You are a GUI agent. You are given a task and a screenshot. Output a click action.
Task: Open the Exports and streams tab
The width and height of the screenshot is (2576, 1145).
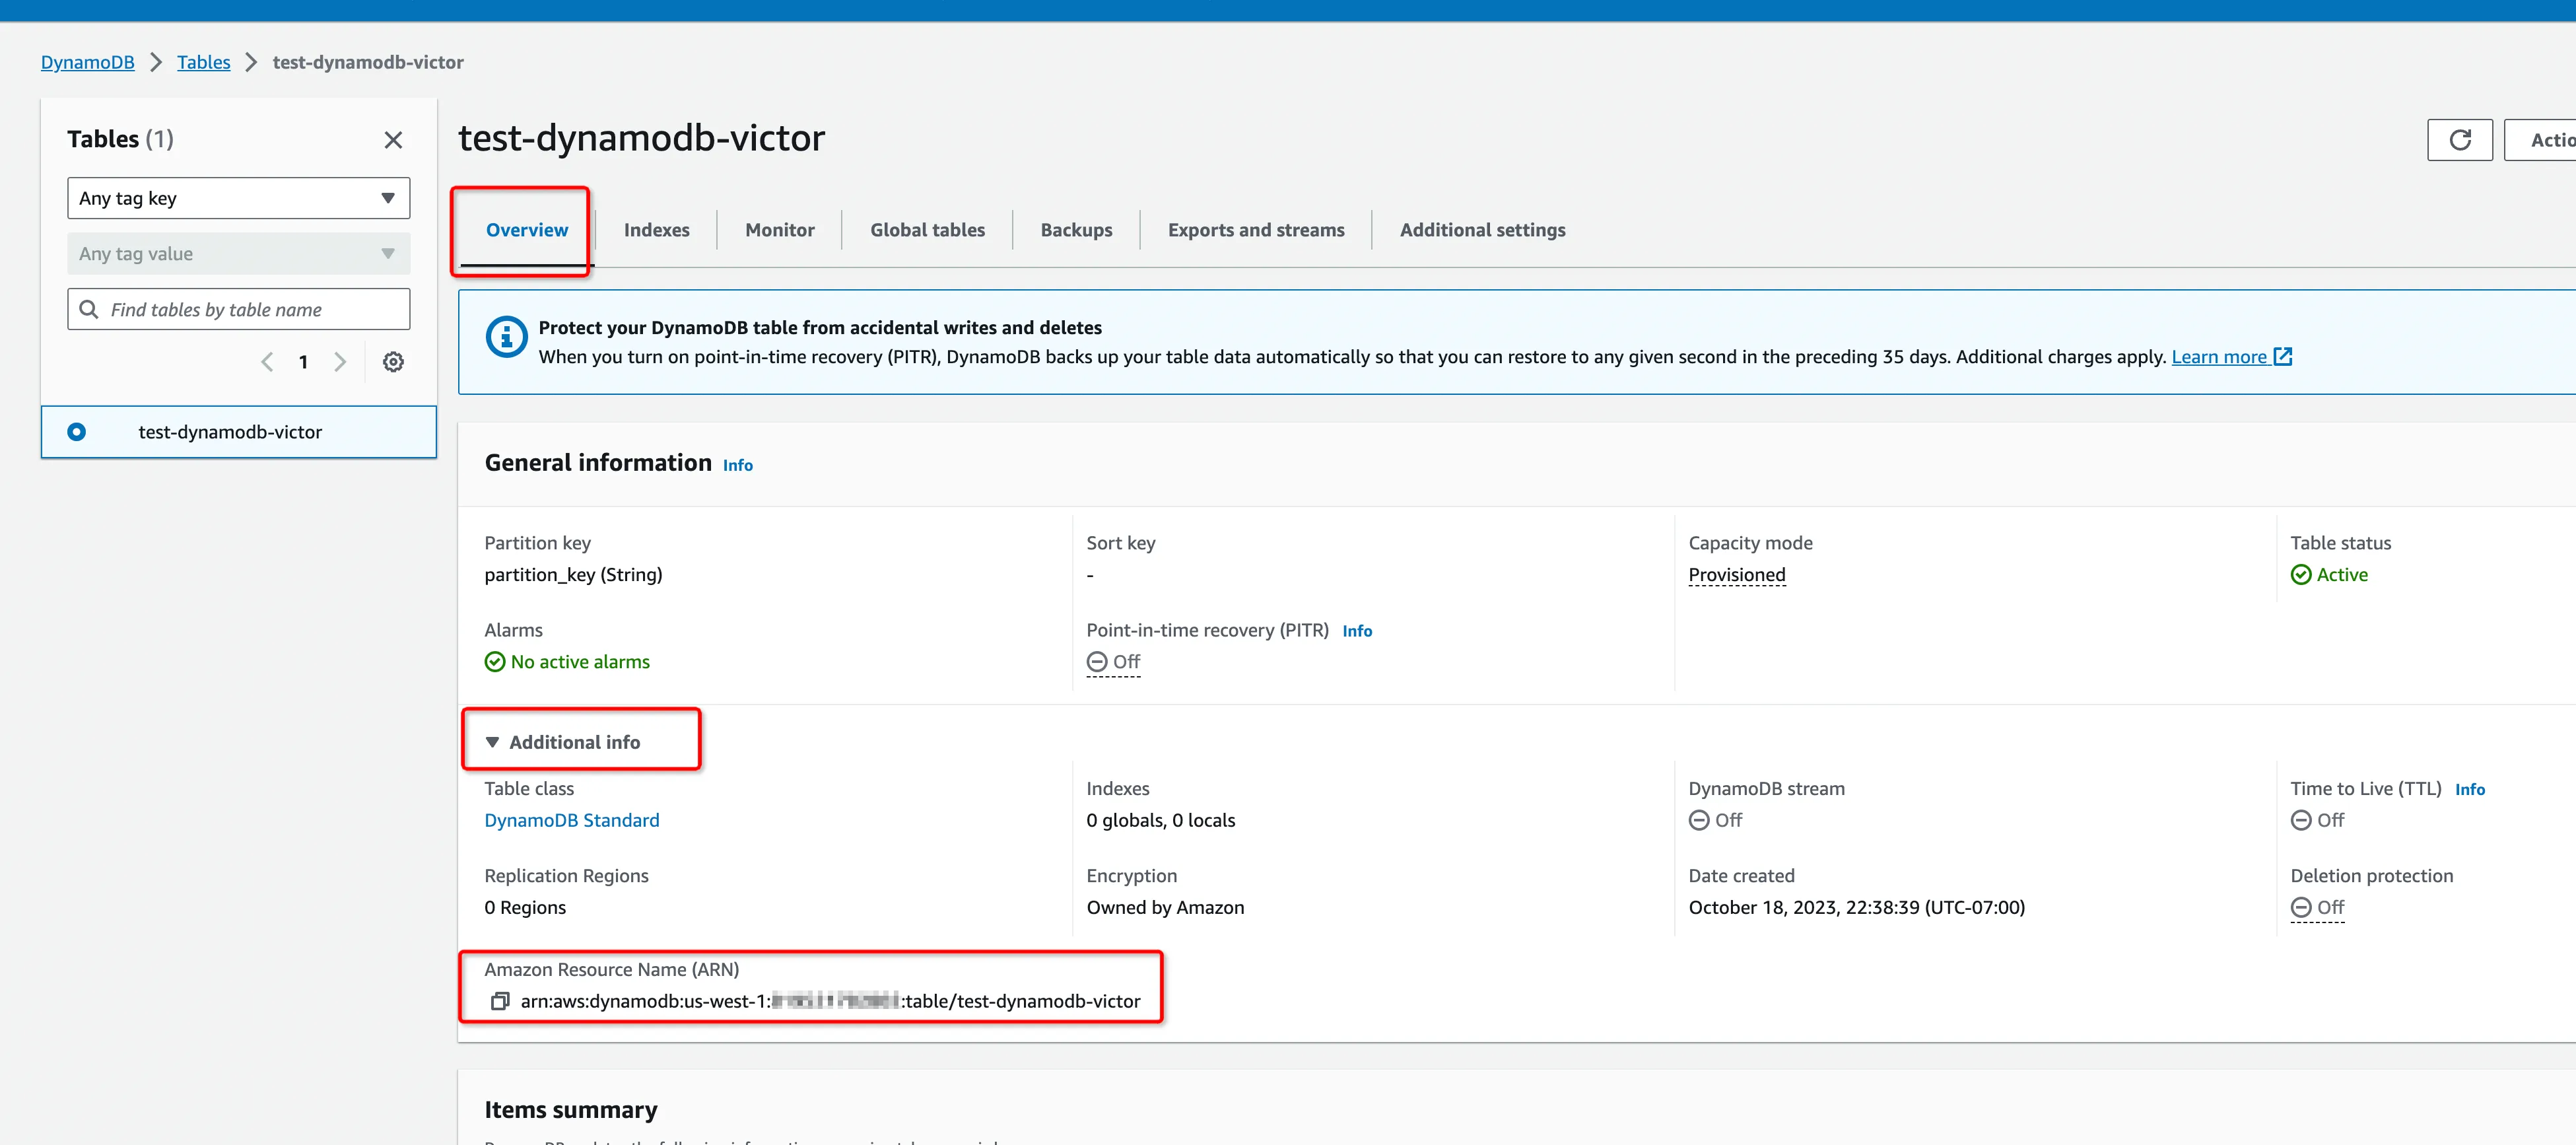[x=1256, y=230]
